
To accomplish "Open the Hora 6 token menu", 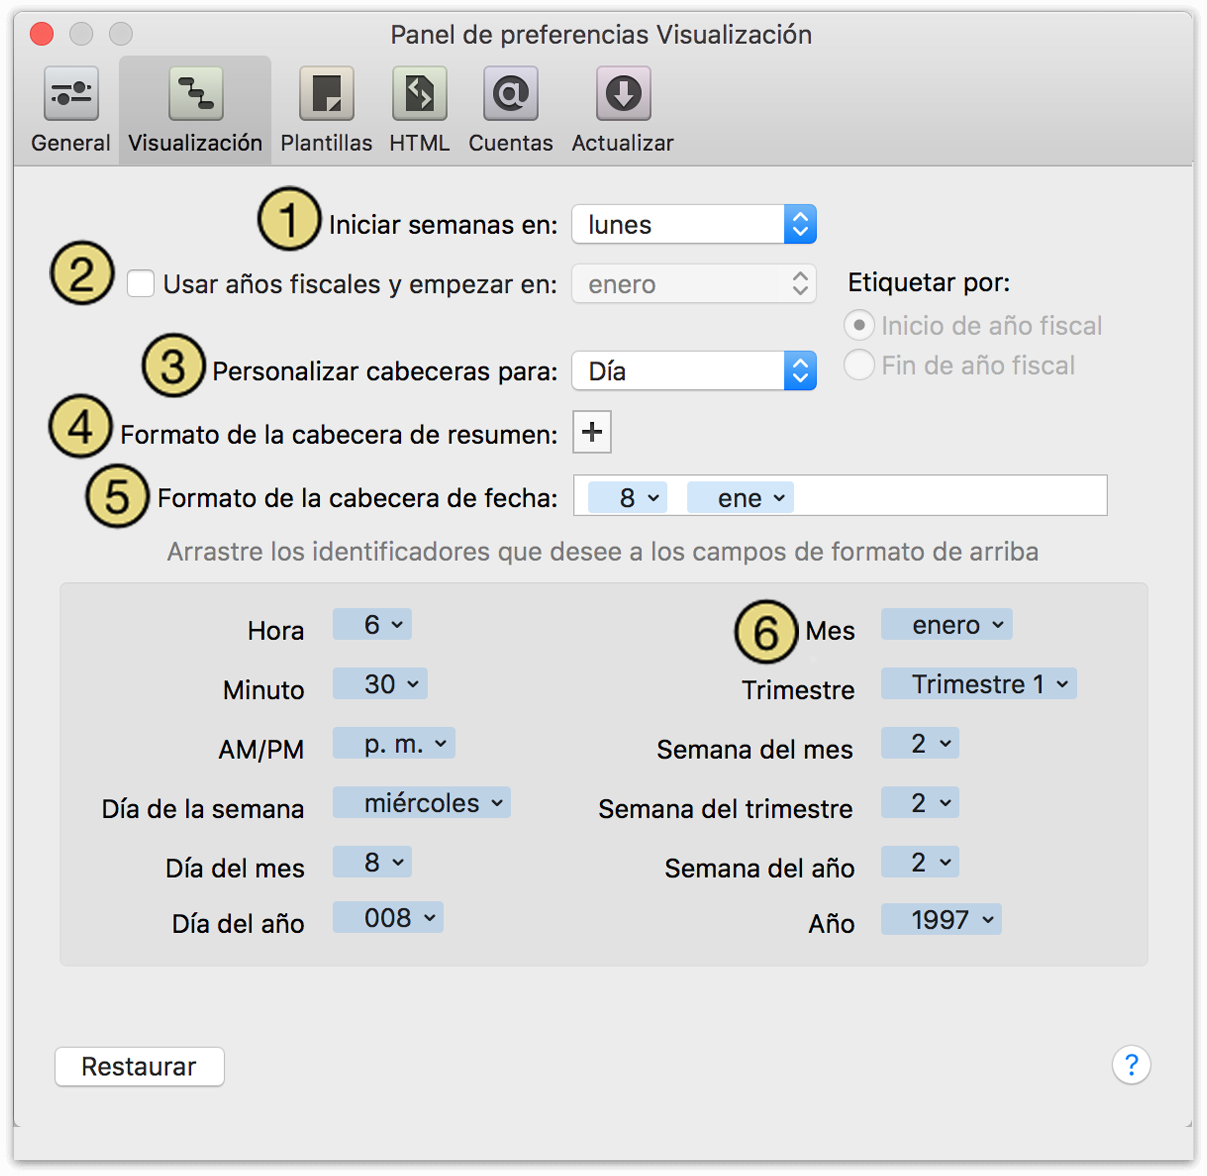I will 372,624.
